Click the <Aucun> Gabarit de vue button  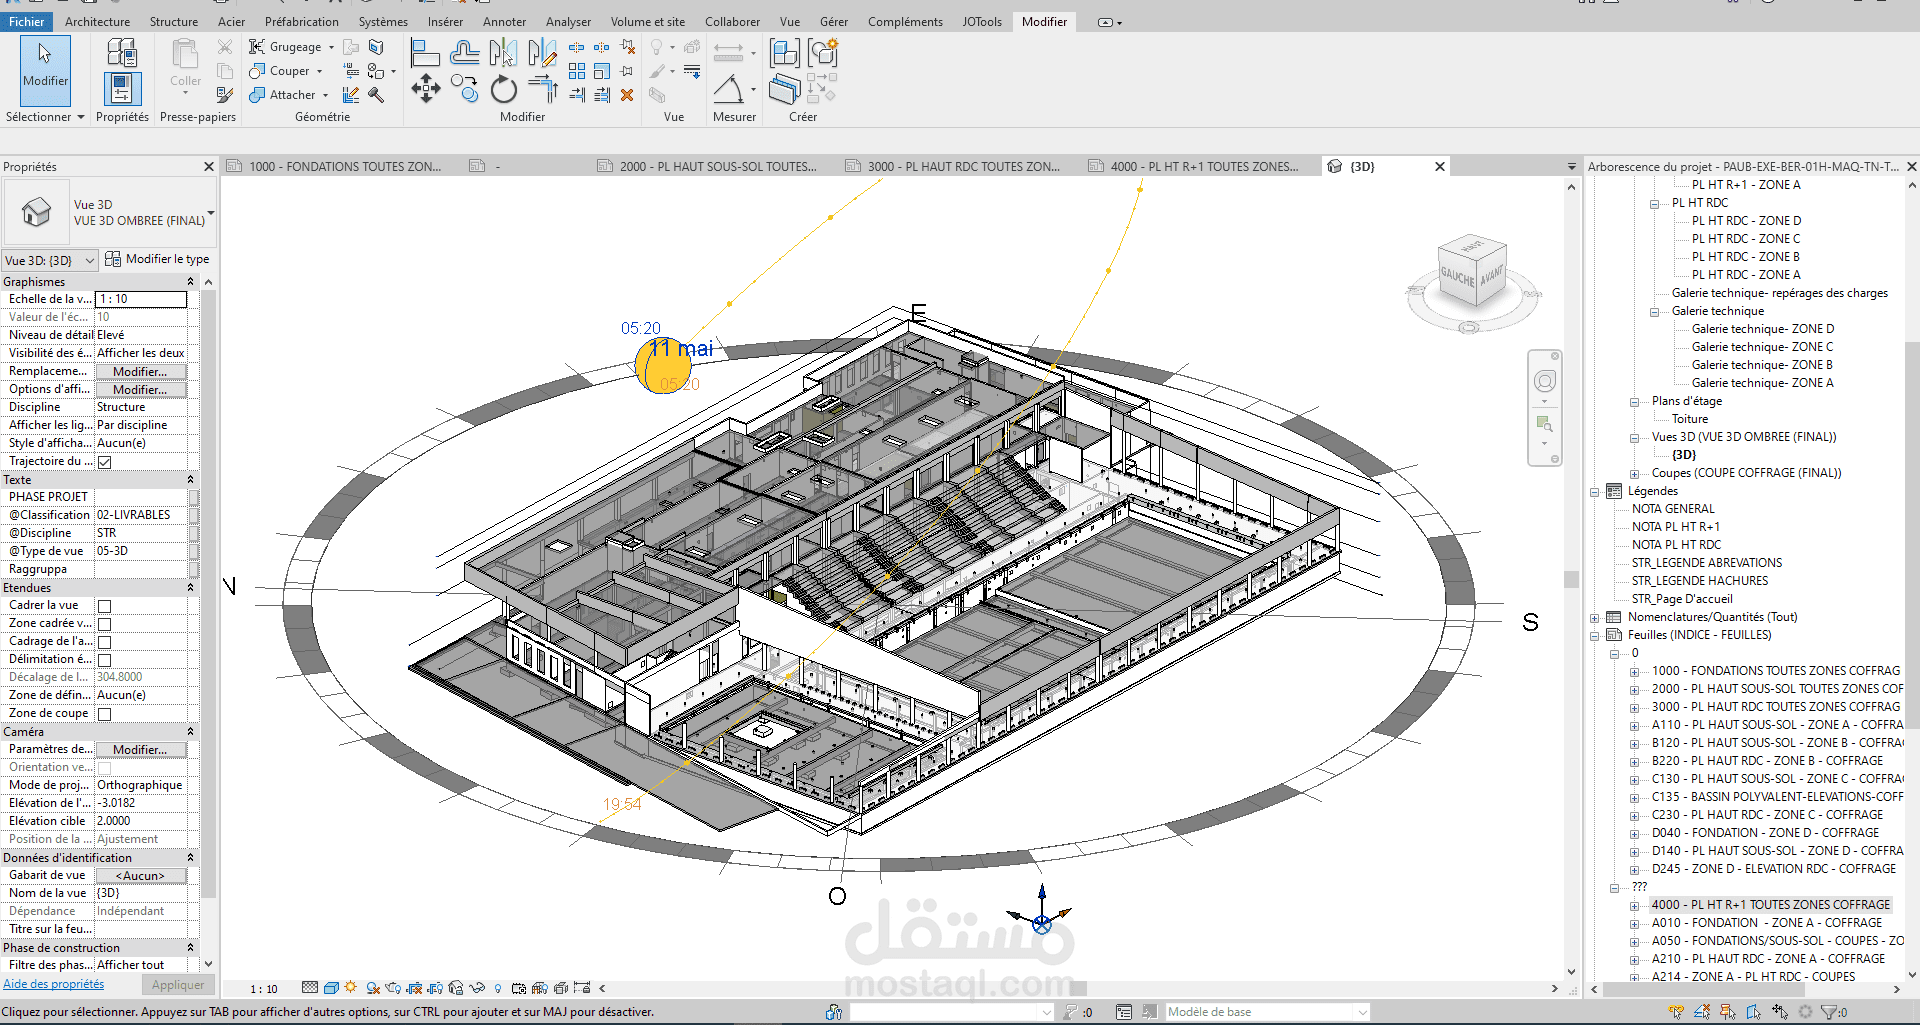pos(140,875)
